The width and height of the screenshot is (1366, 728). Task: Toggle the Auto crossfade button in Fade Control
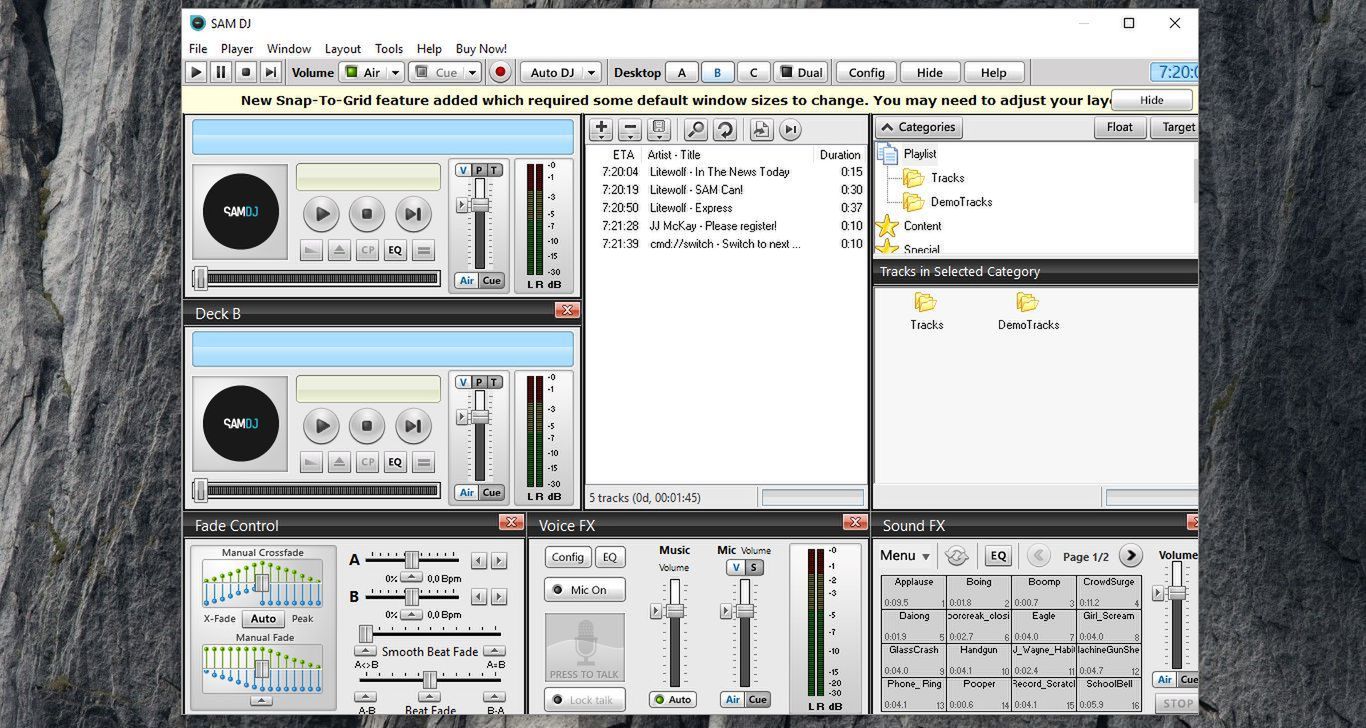263,619
